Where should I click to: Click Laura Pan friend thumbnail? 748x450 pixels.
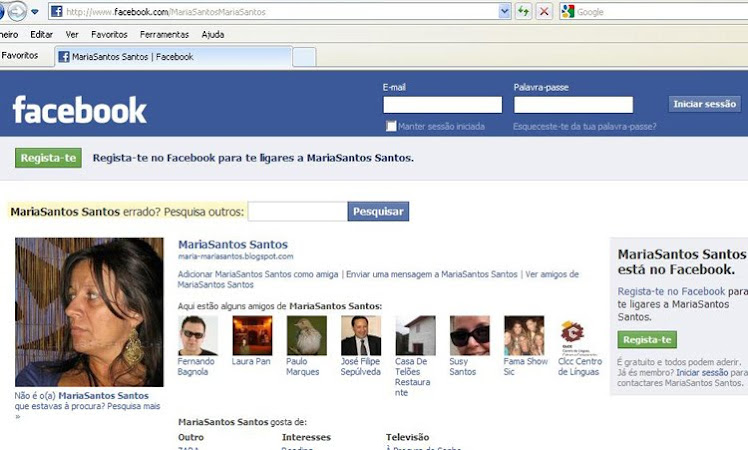click(x=252, y=335)
